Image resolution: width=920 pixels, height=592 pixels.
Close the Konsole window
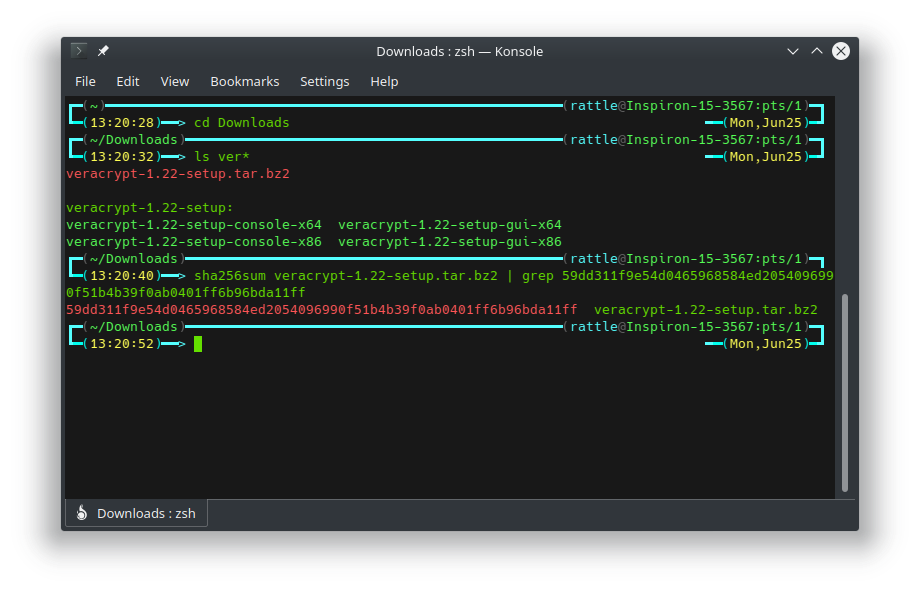841,51
